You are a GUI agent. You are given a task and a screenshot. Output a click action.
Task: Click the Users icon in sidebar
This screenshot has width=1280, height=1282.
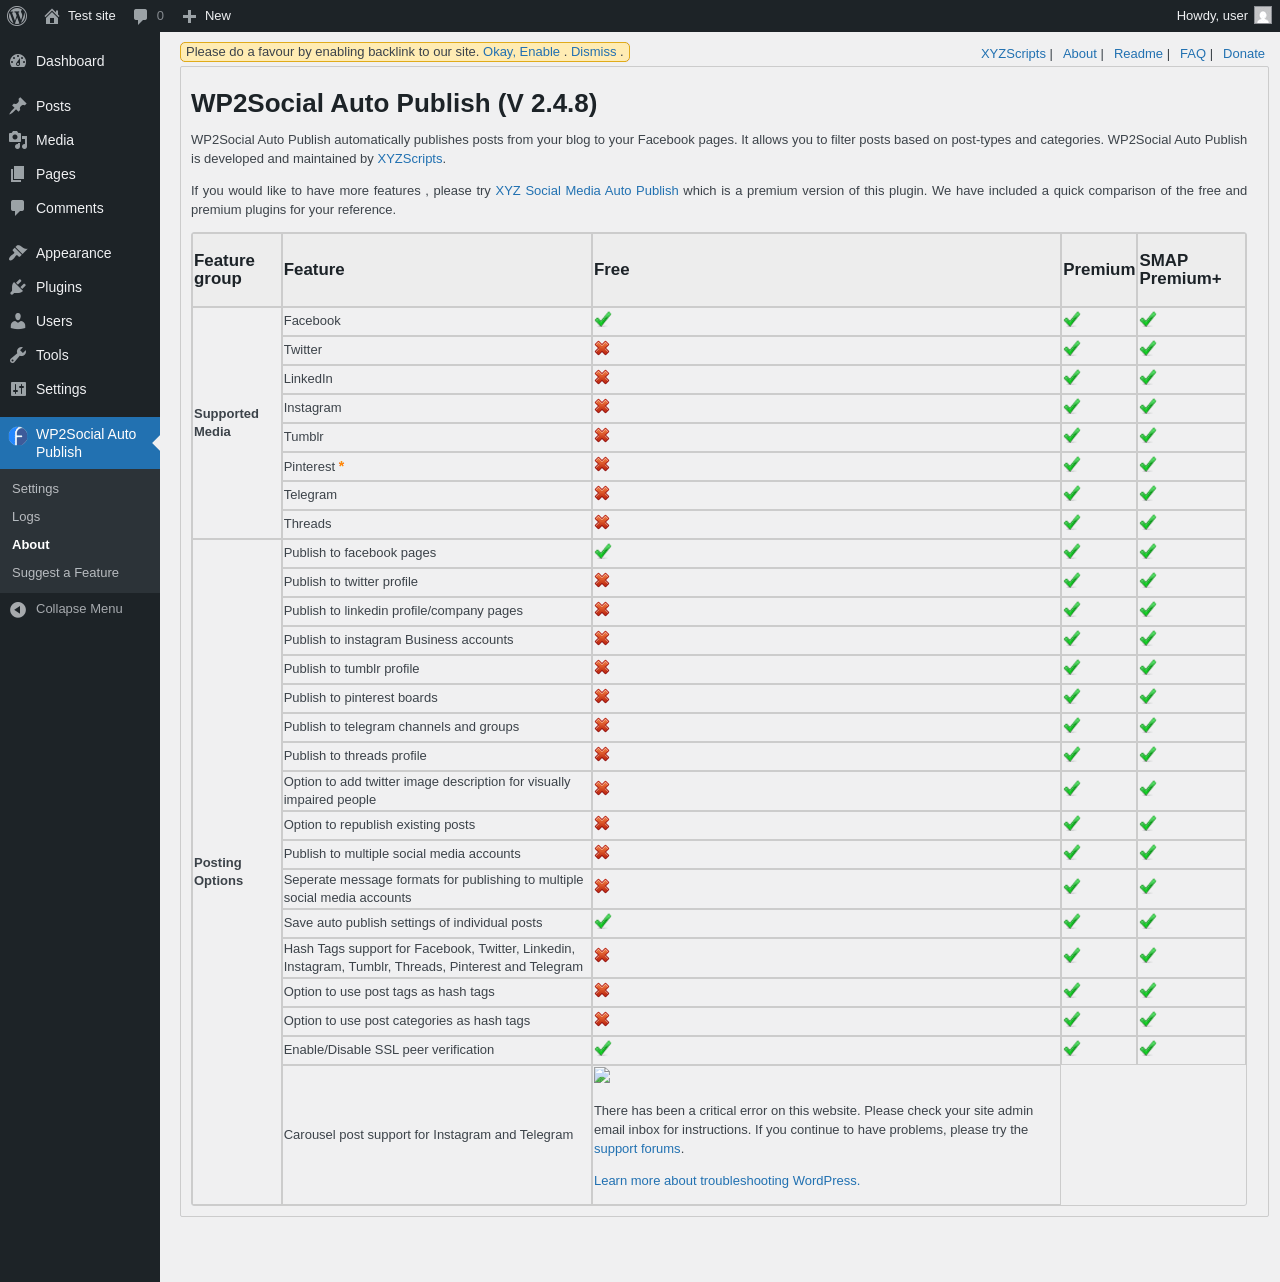click(x=18, y=321)
